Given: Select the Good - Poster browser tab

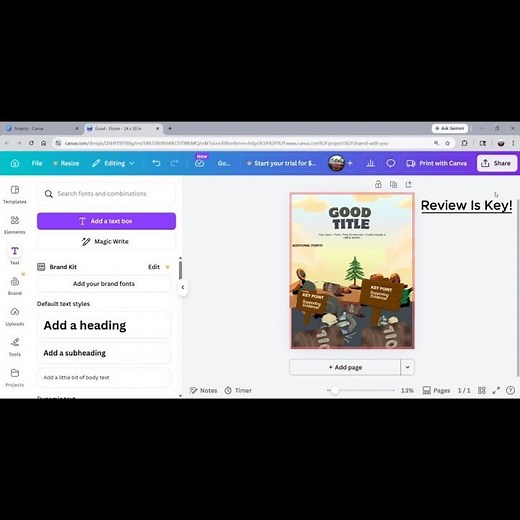Looking at the screenshot, I should click(x=123, y=128).
